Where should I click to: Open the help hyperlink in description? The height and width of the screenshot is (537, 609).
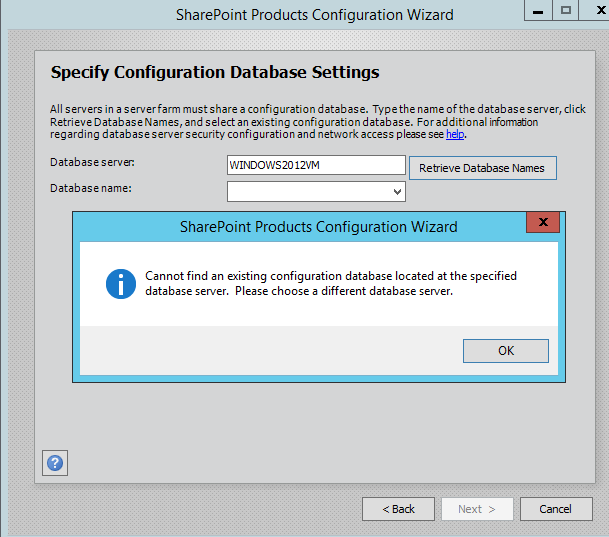point(455,134)
